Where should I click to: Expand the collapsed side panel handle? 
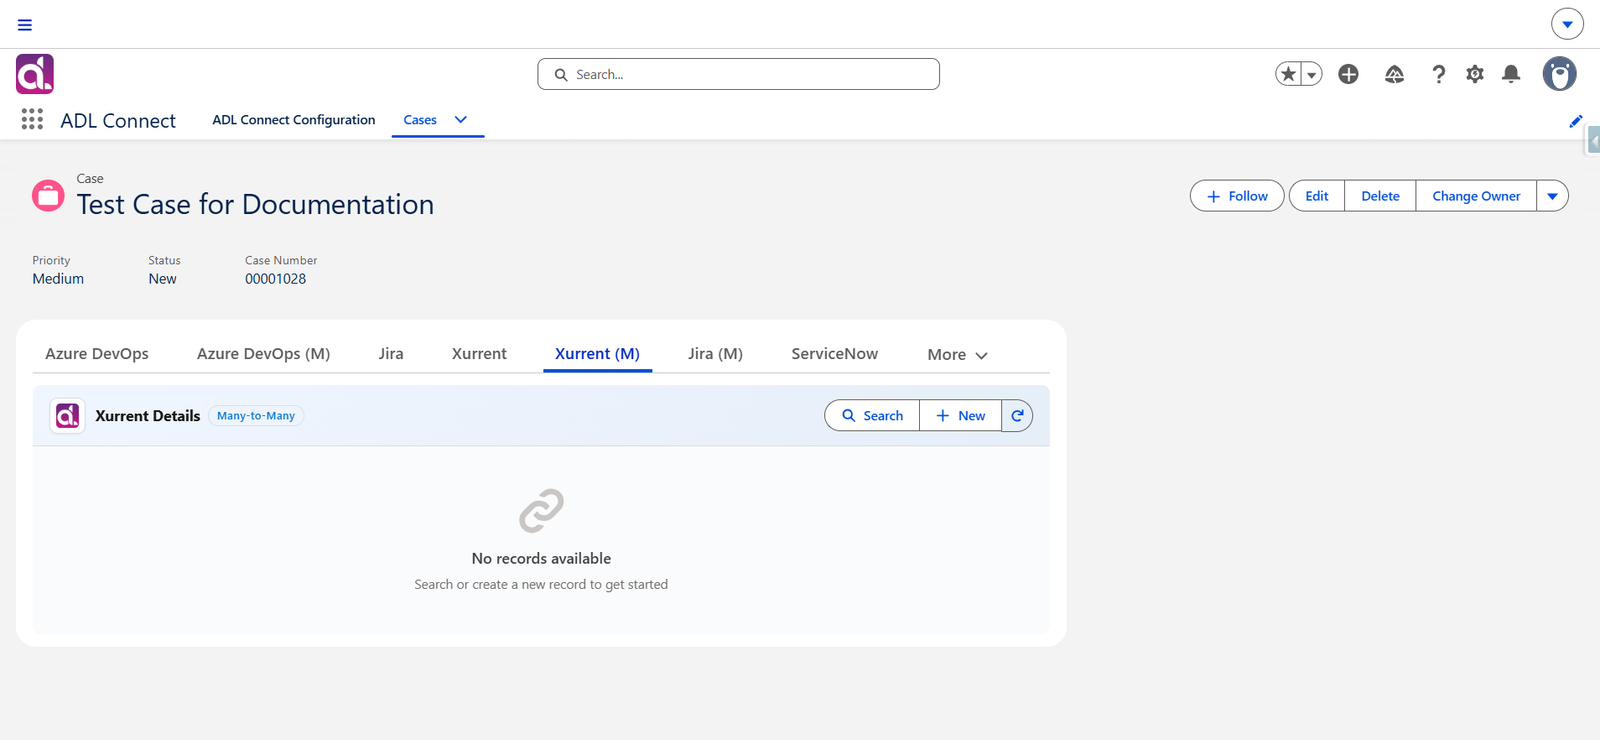coord(1593,142)
